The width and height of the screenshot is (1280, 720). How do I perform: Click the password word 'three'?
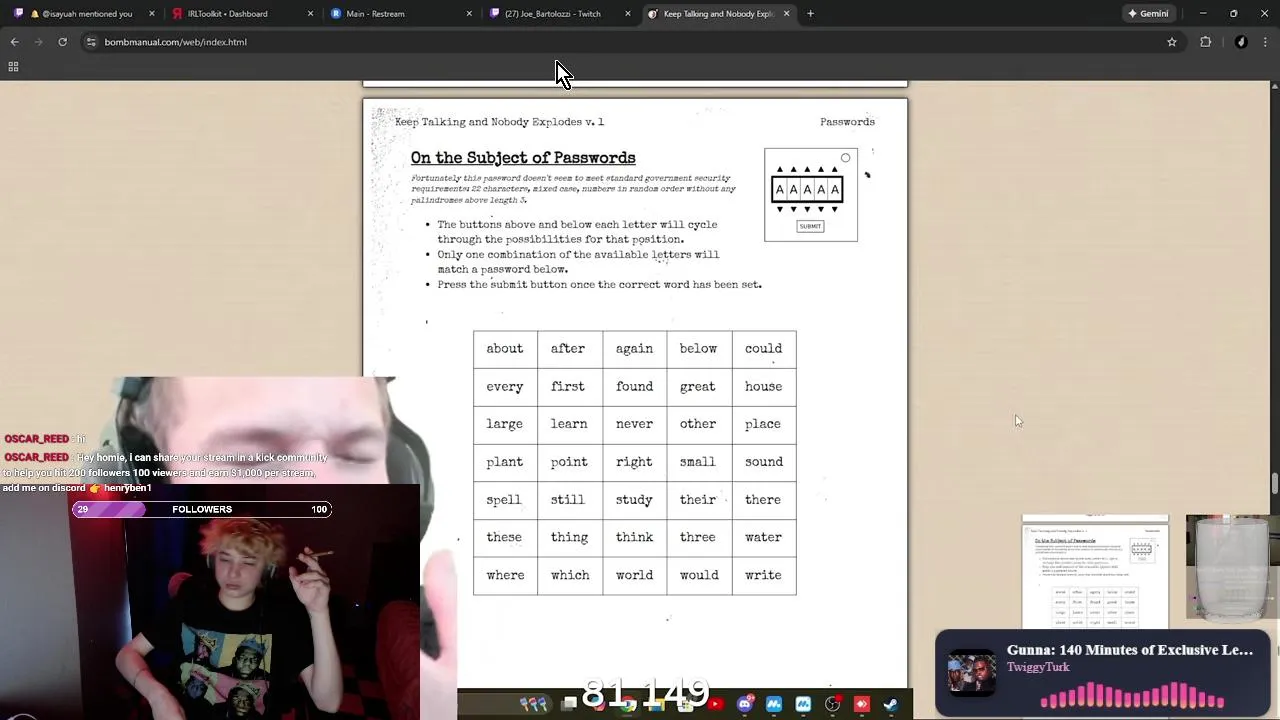(x=697, y=538)
